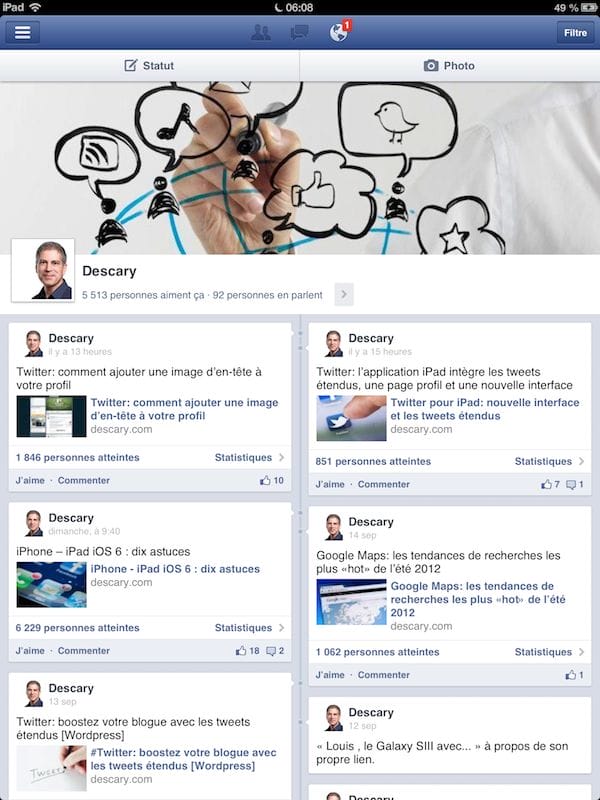Expand page info chevron beside likes count
Viewport: 600px width, 800px height.
click(x=344, y=294)
